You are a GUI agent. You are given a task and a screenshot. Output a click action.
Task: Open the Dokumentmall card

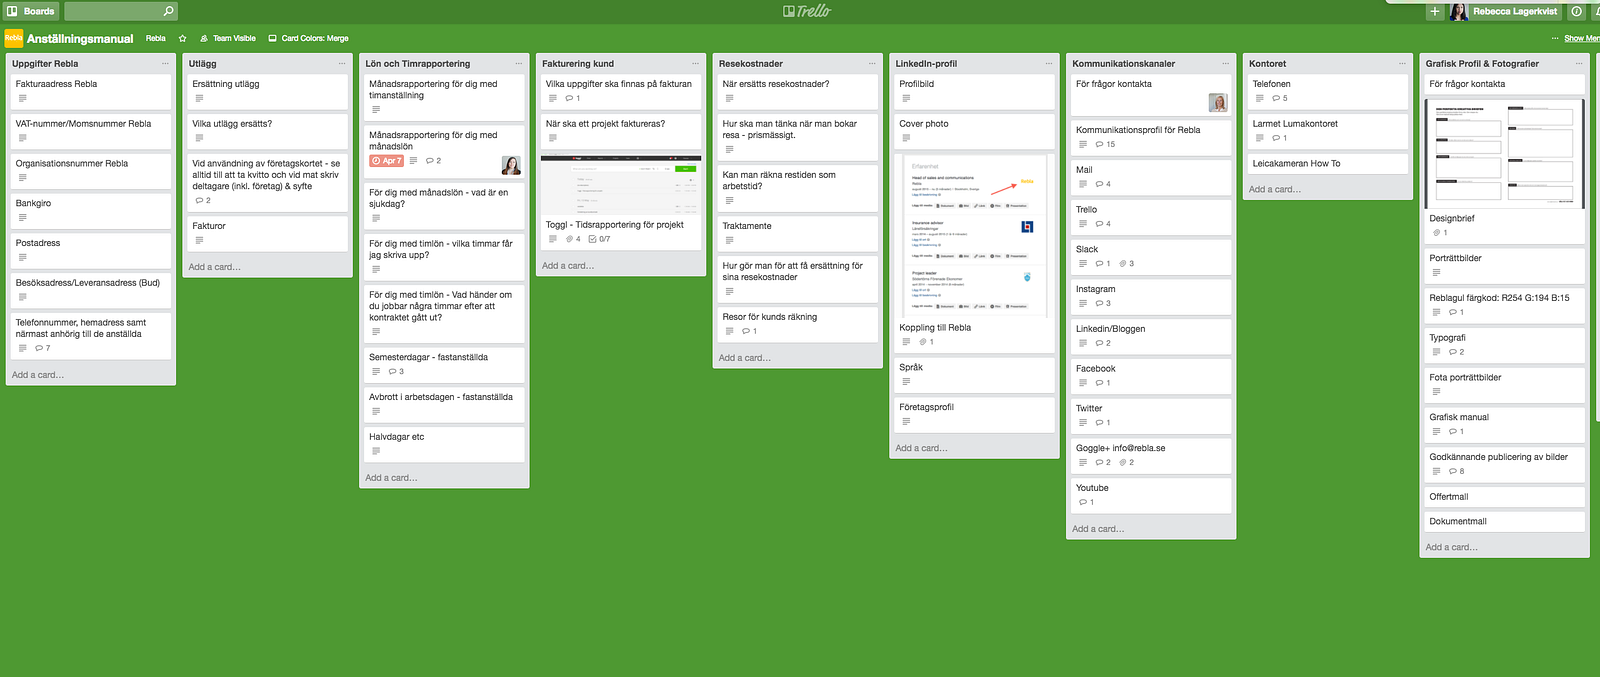(x=1505, y=521)
